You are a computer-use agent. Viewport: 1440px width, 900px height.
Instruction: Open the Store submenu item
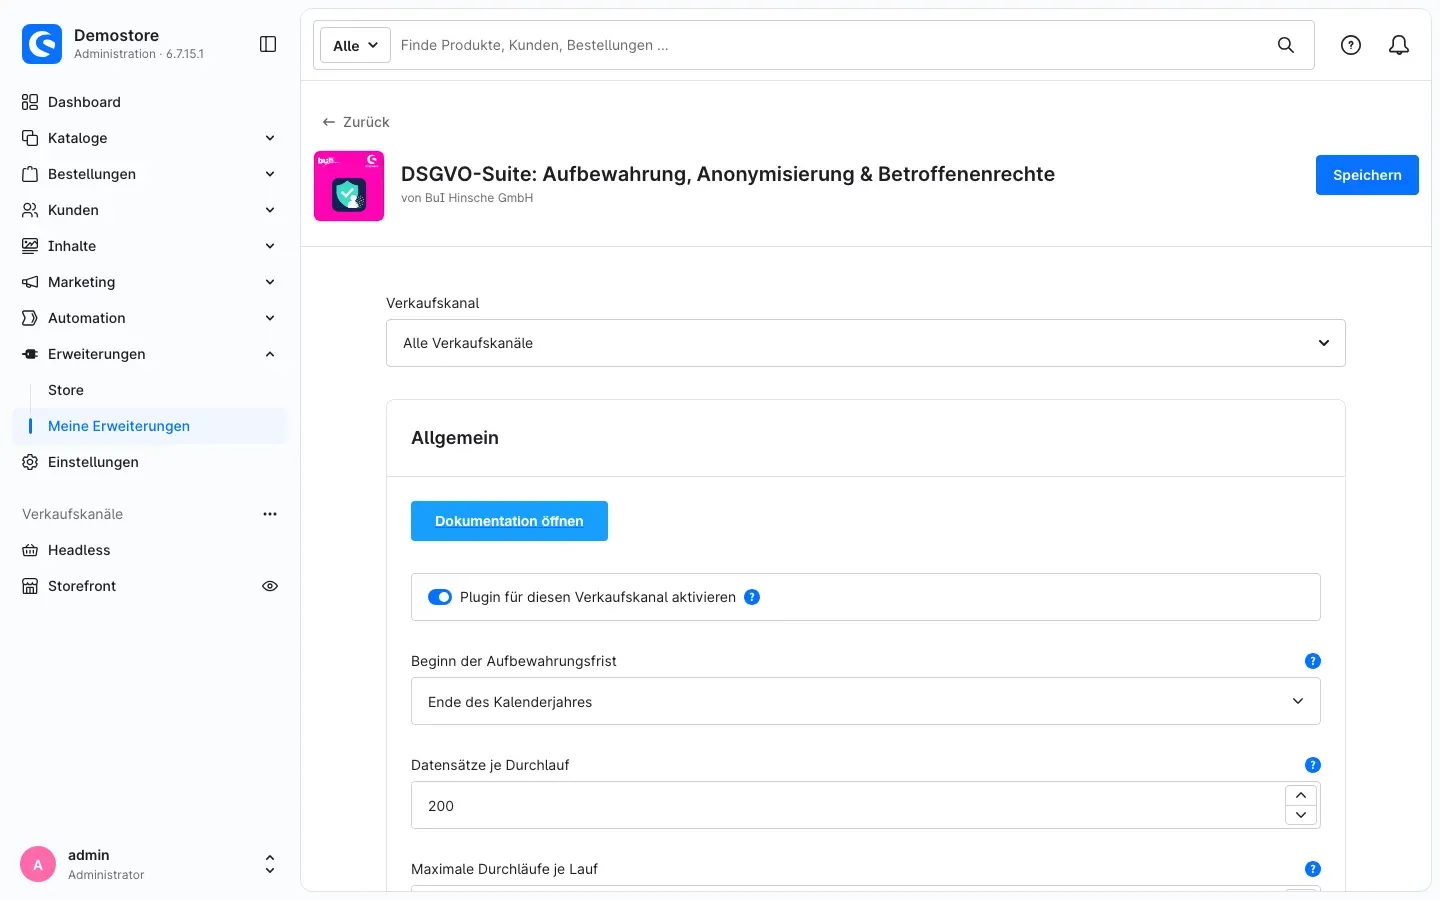tap(66, 390)
